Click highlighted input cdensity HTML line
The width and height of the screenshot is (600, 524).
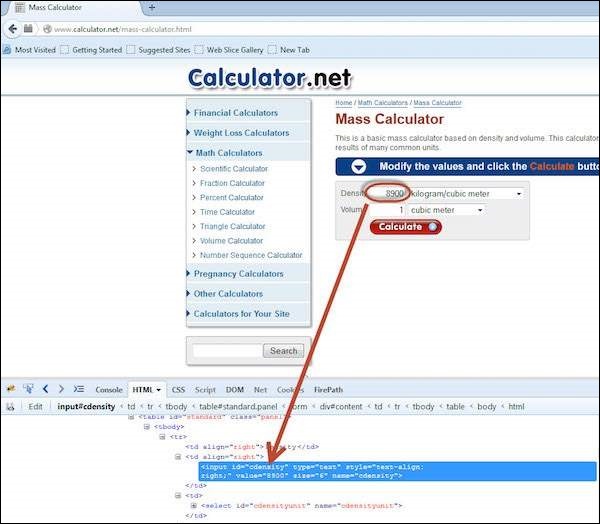(x=397, y=471)
